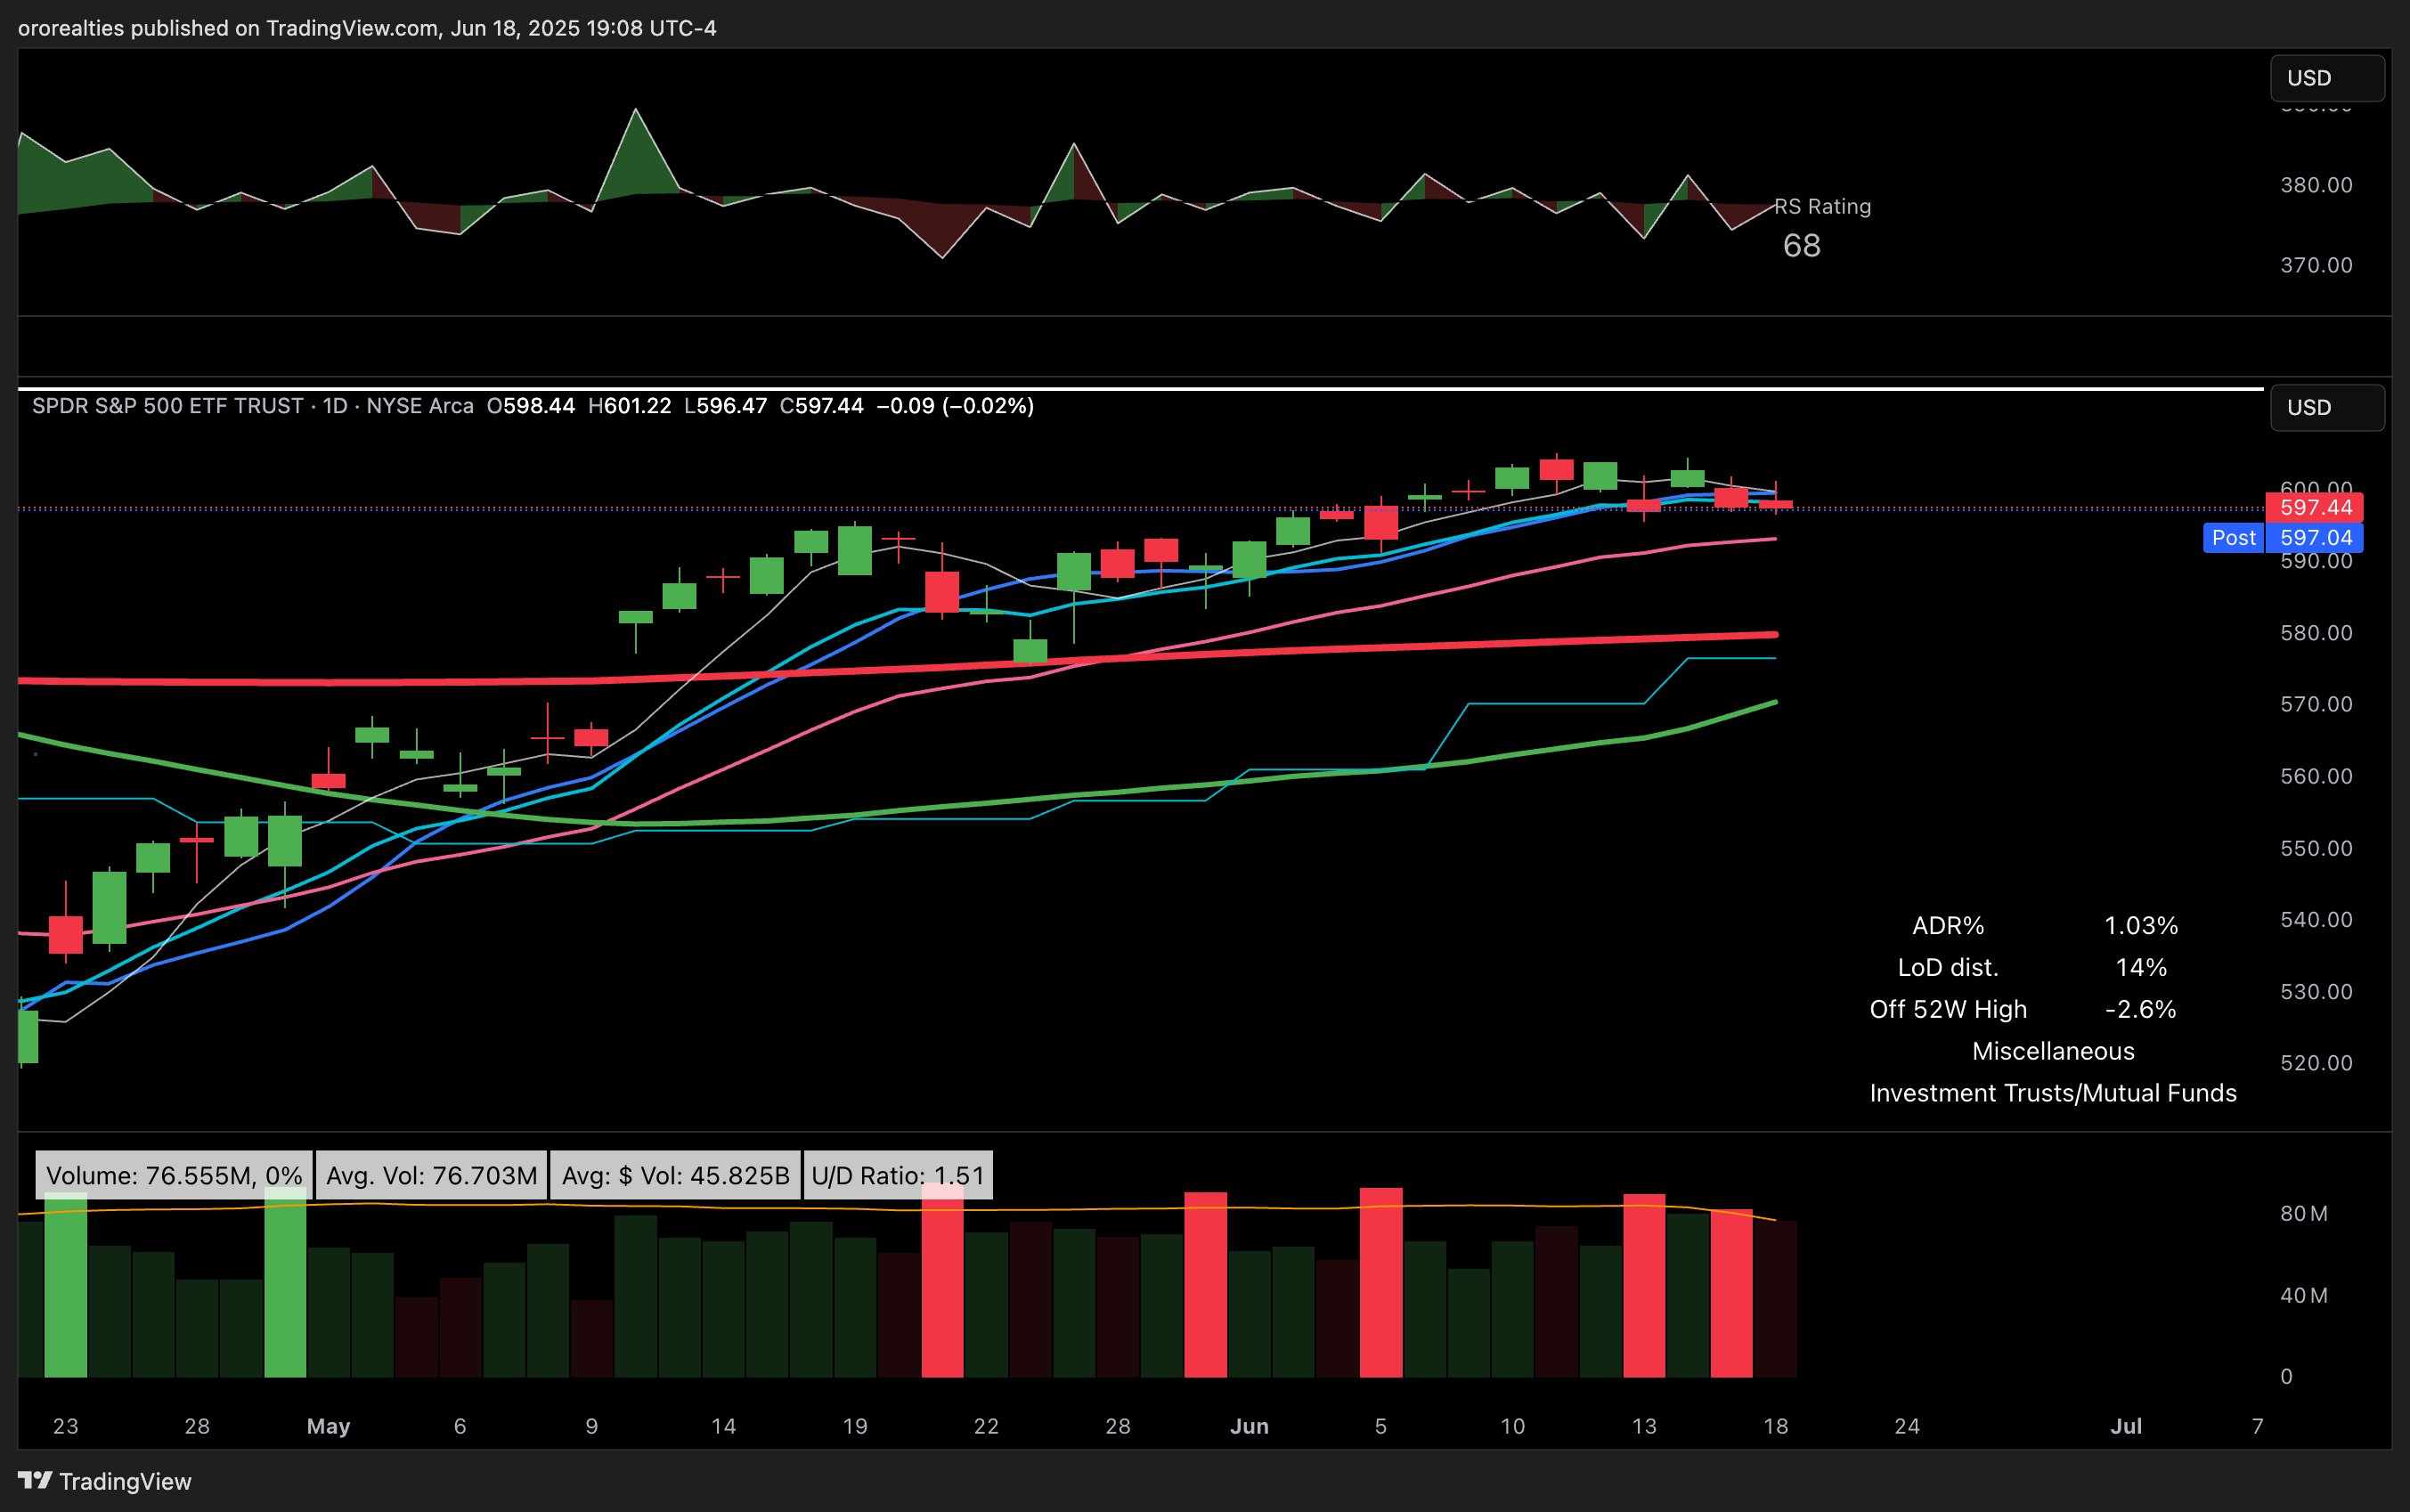The height and width of the screenshot is (1512, 2410).
Task: Click the Jul label on time axis
Action: [2126, 1426]
